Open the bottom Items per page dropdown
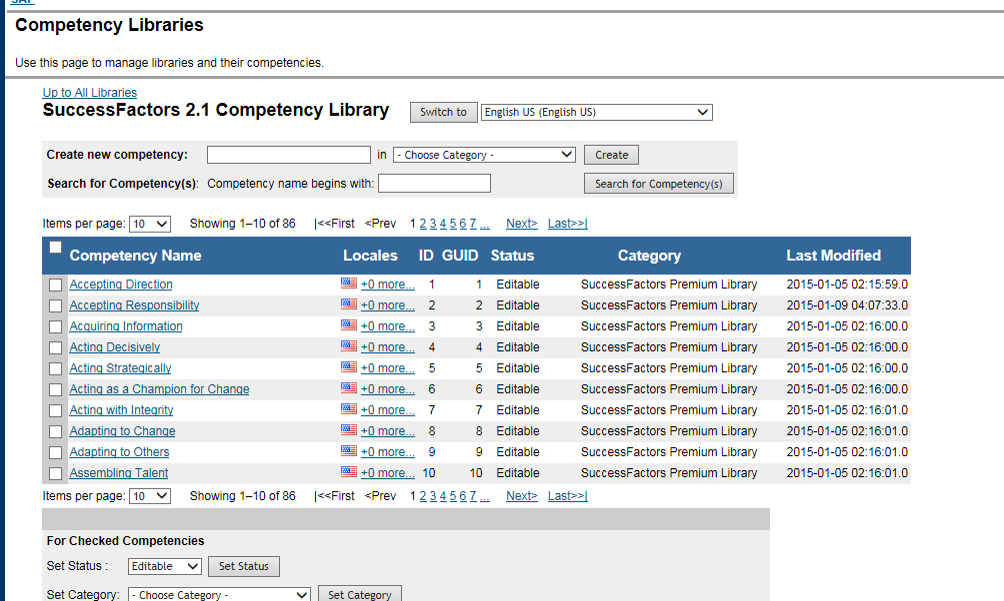 coord(150,496)
